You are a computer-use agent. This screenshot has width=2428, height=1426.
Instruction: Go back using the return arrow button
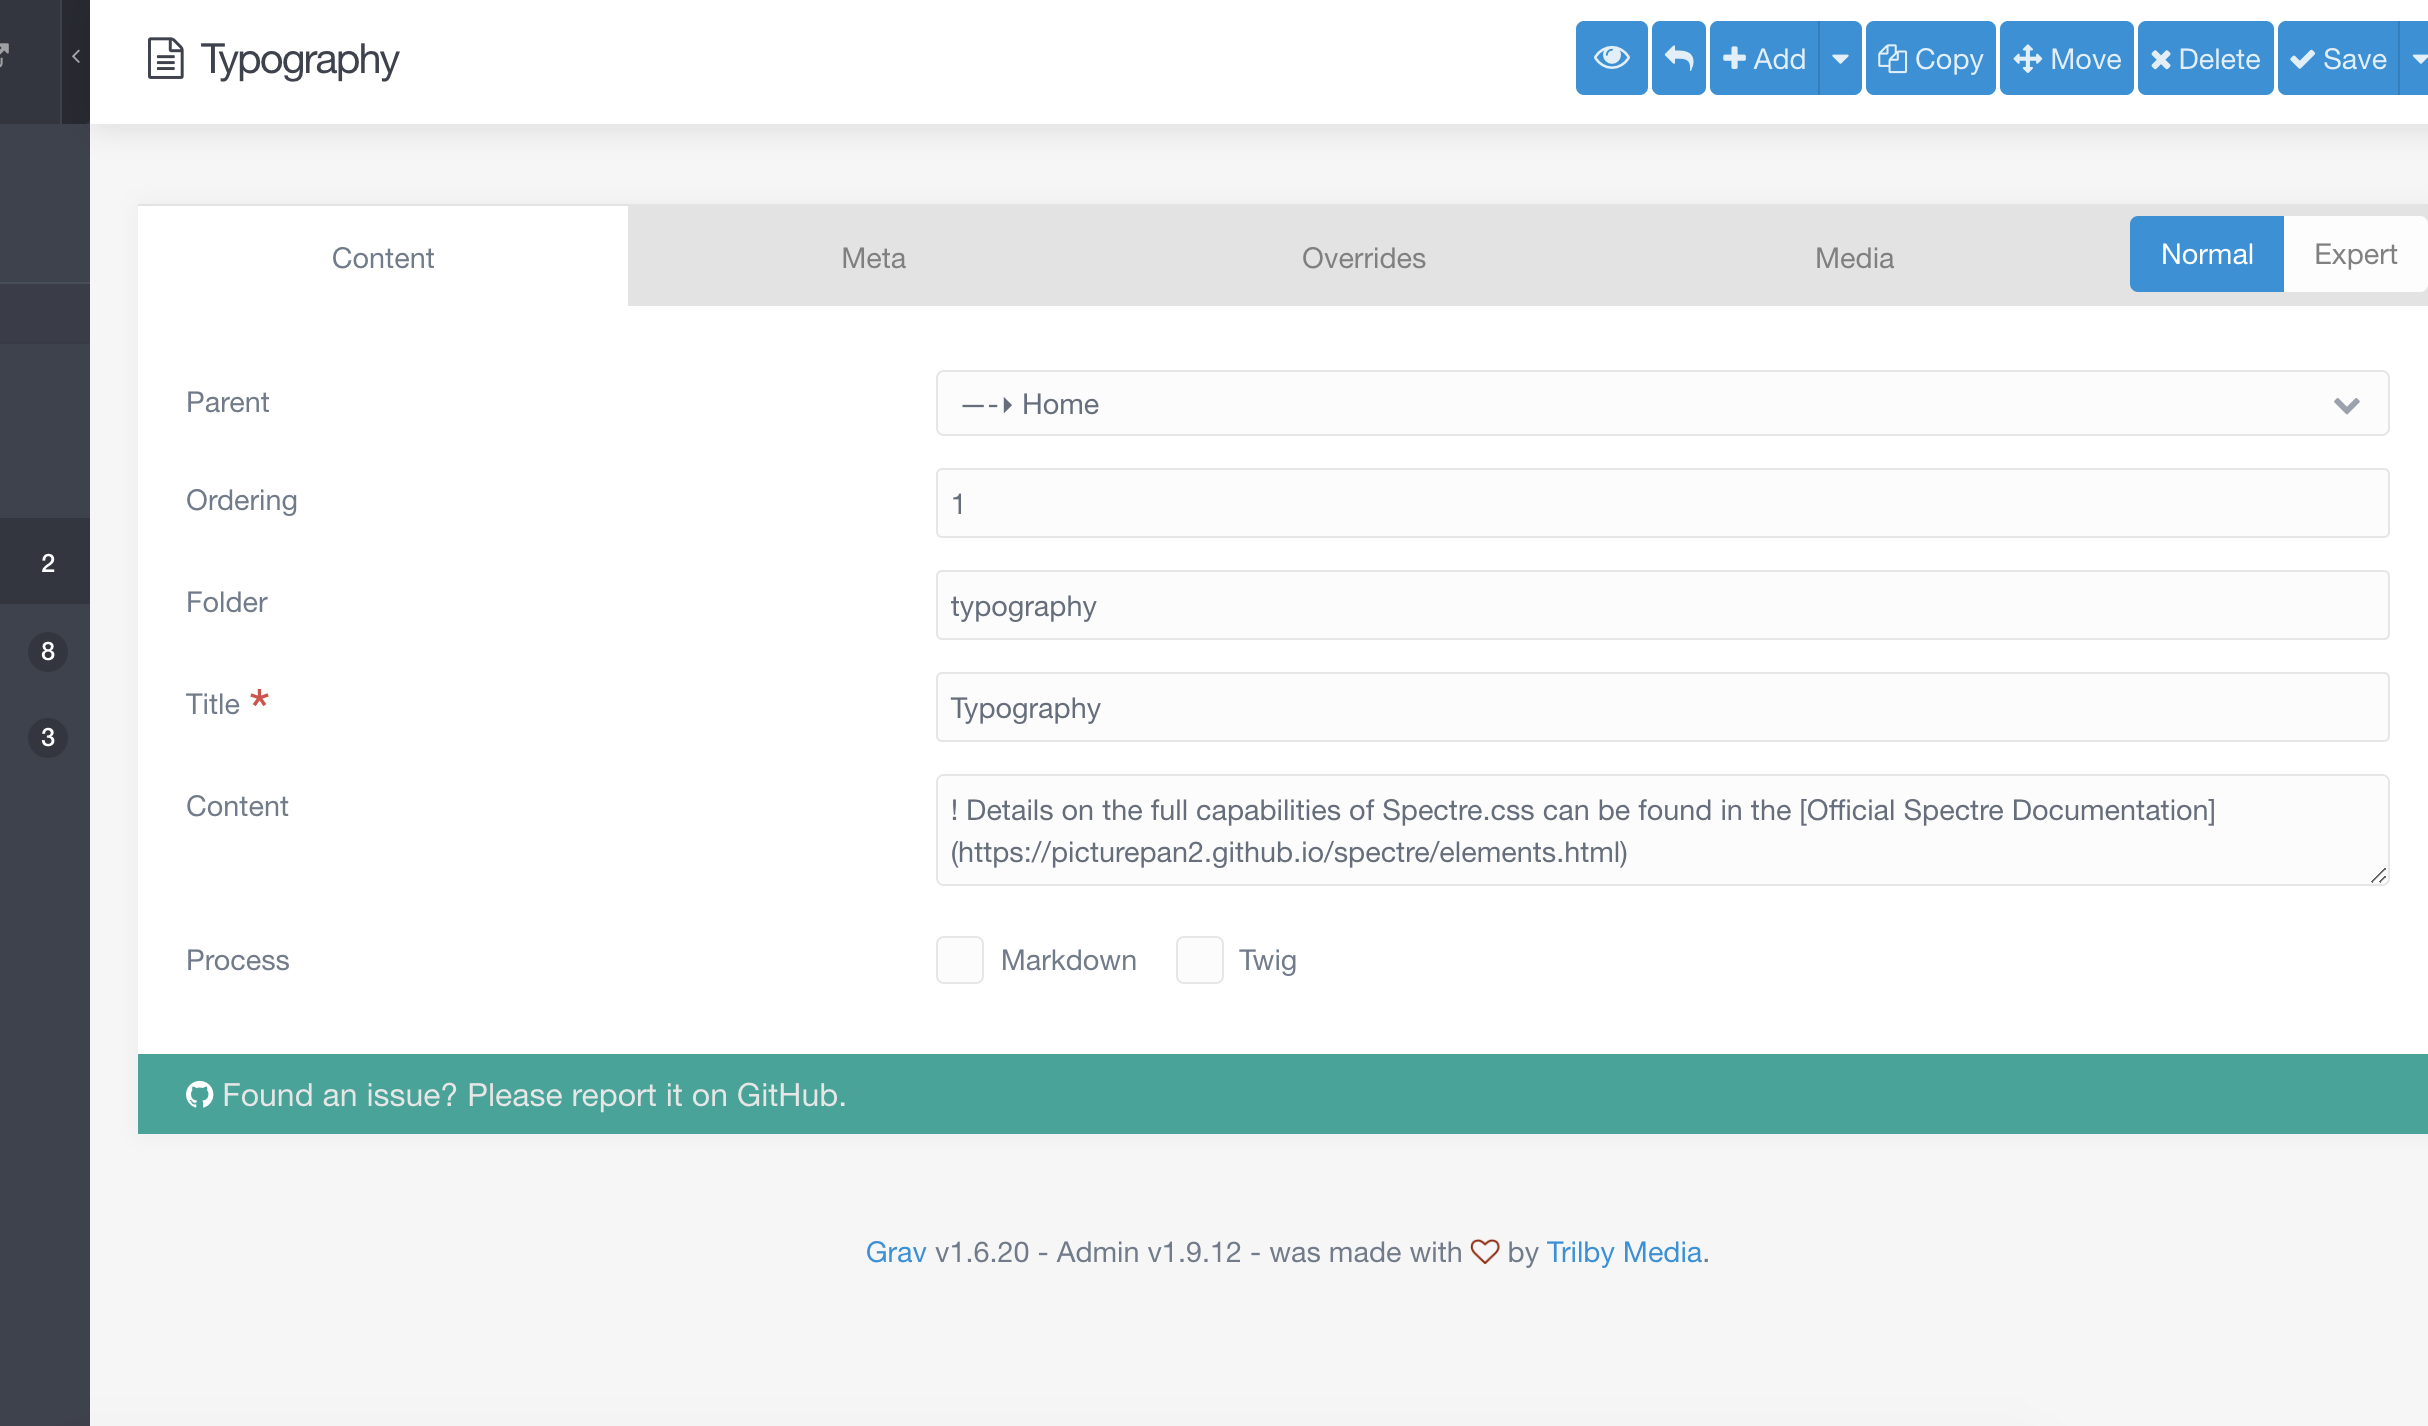[x=1678, y=58]
